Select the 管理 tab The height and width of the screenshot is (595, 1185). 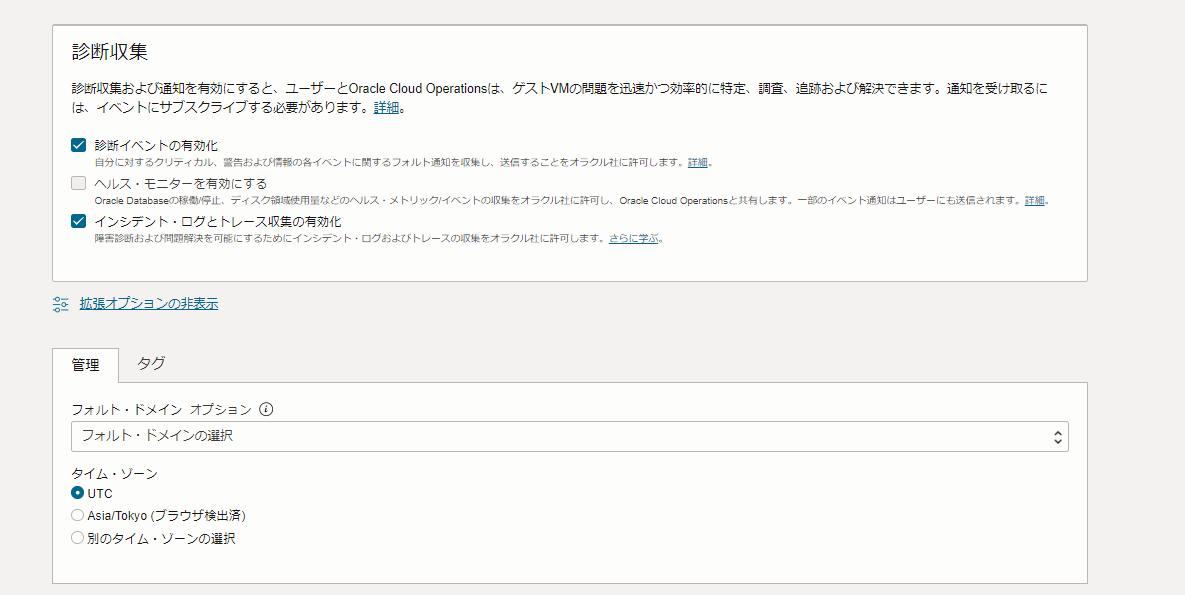pyautogui.click(x=85, y=365)
